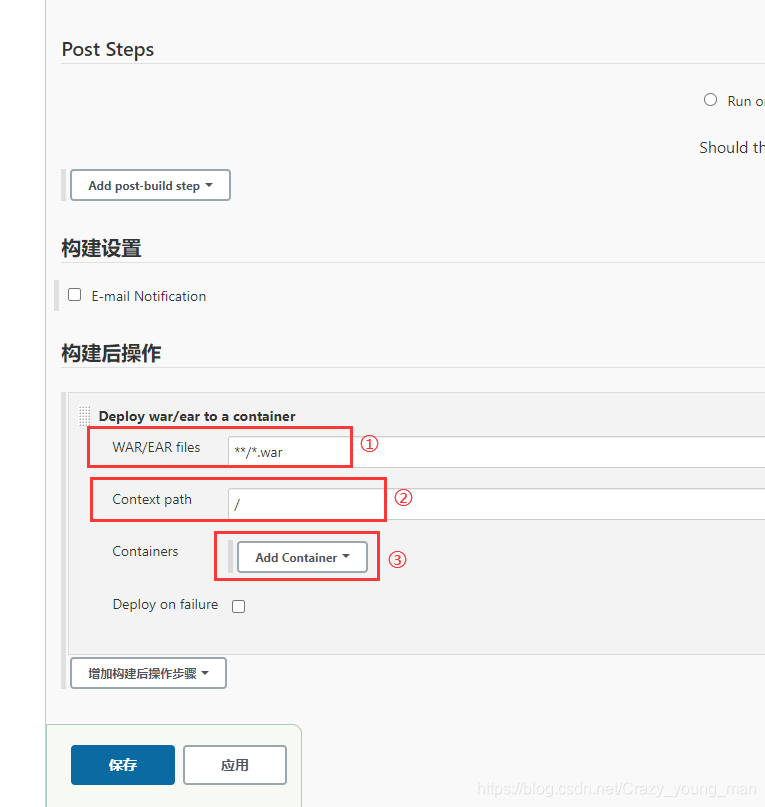Click the Post Steps heading
The height and width of the screenshot is (807, 765).
click(x=108, y=49)
